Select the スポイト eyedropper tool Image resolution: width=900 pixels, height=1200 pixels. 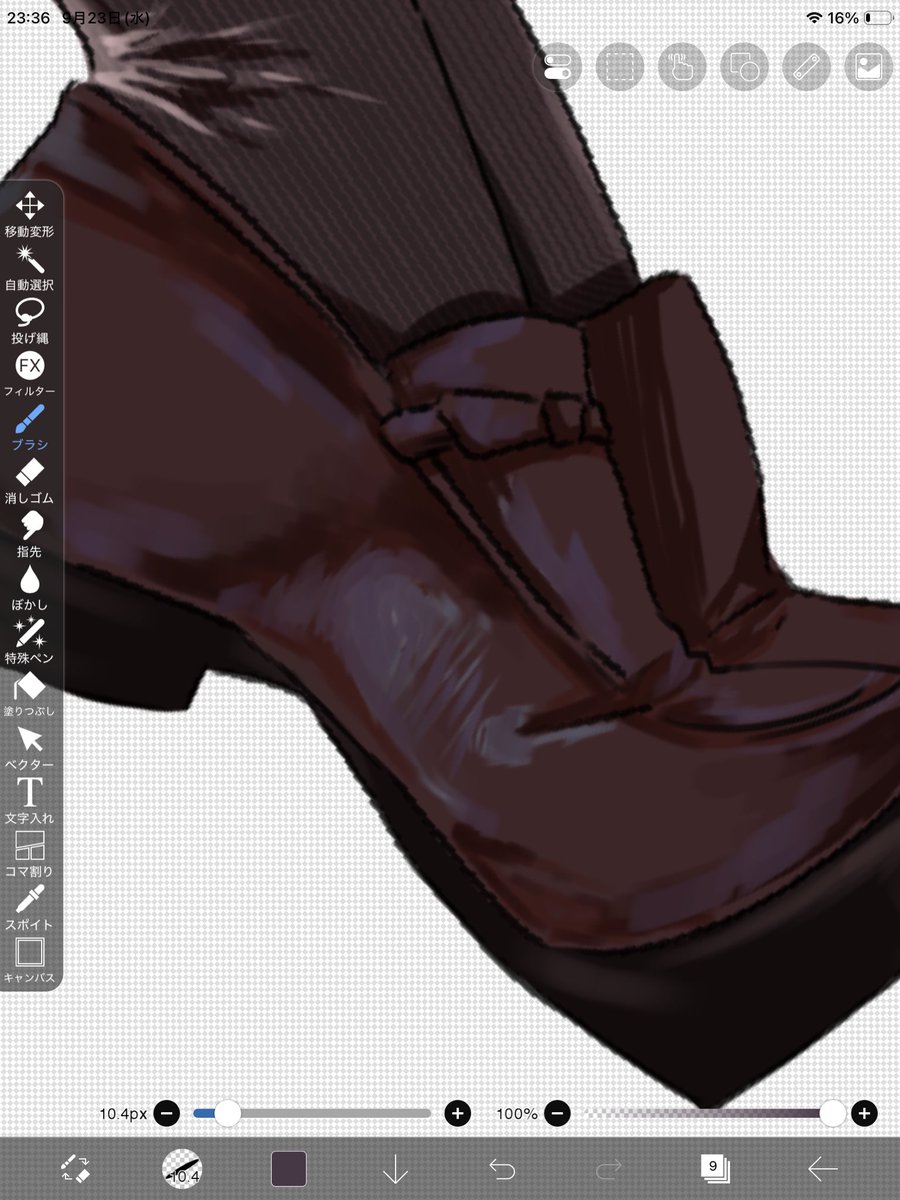(x=30, y=908)
